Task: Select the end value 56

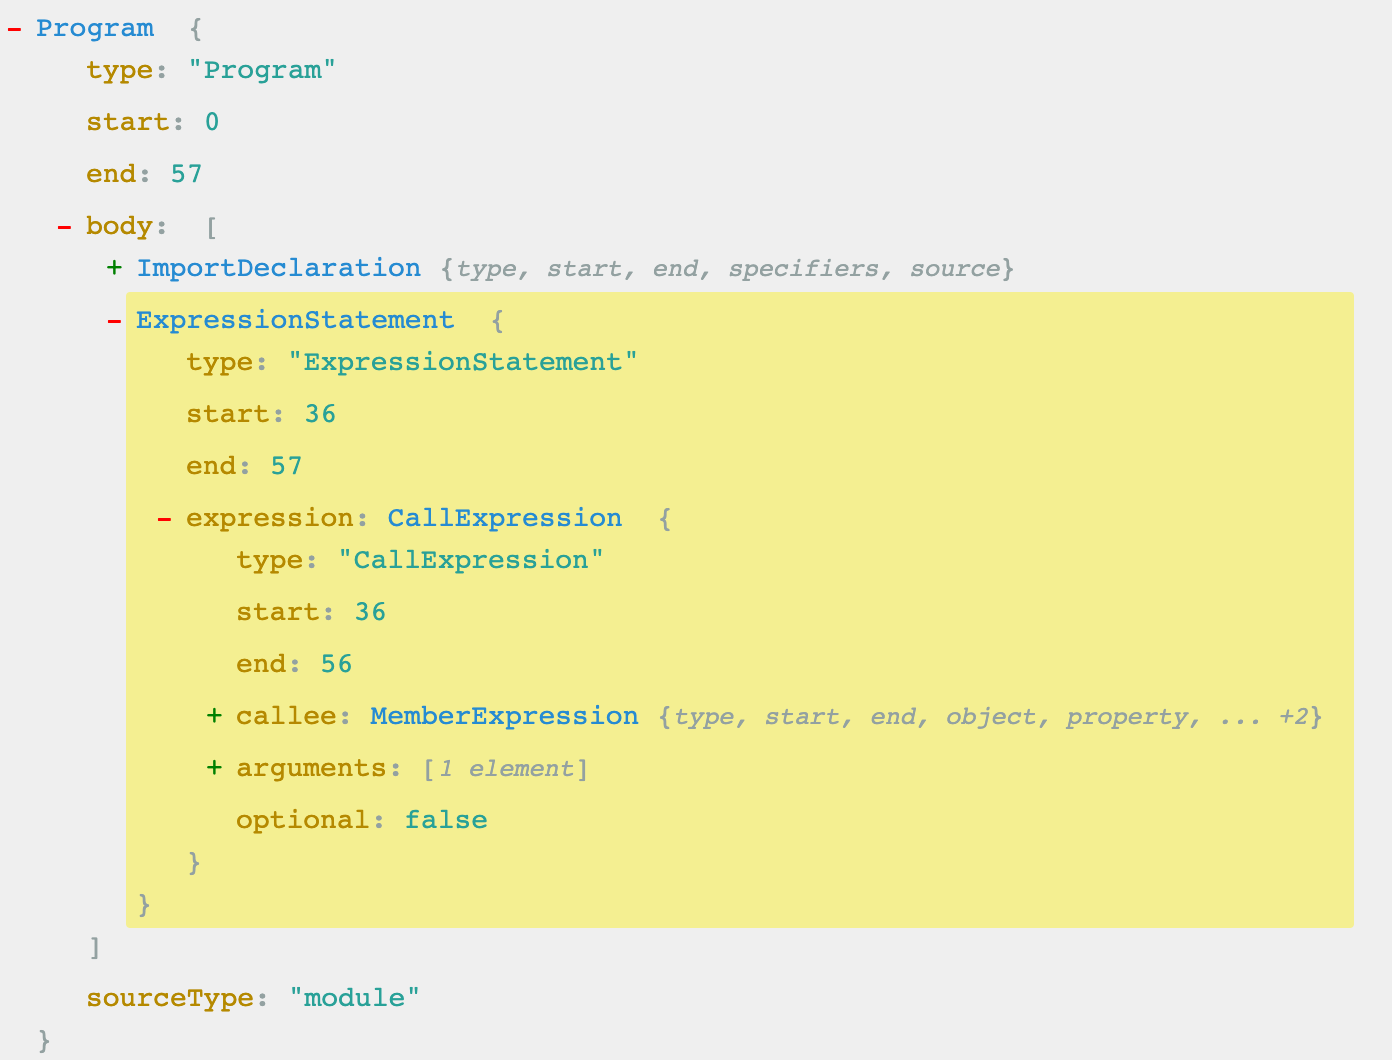Action: coord(336,664)
